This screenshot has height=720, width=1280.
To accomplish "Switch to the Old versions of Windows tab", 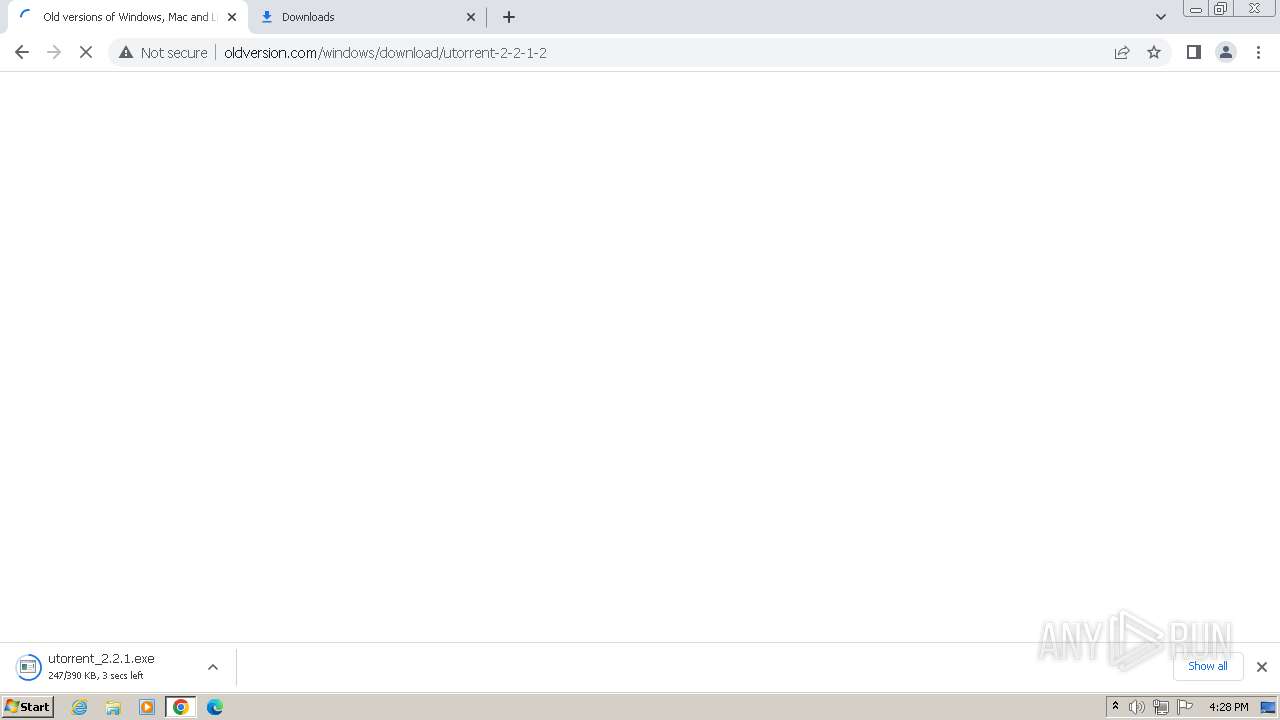I will tap(127, 17).
